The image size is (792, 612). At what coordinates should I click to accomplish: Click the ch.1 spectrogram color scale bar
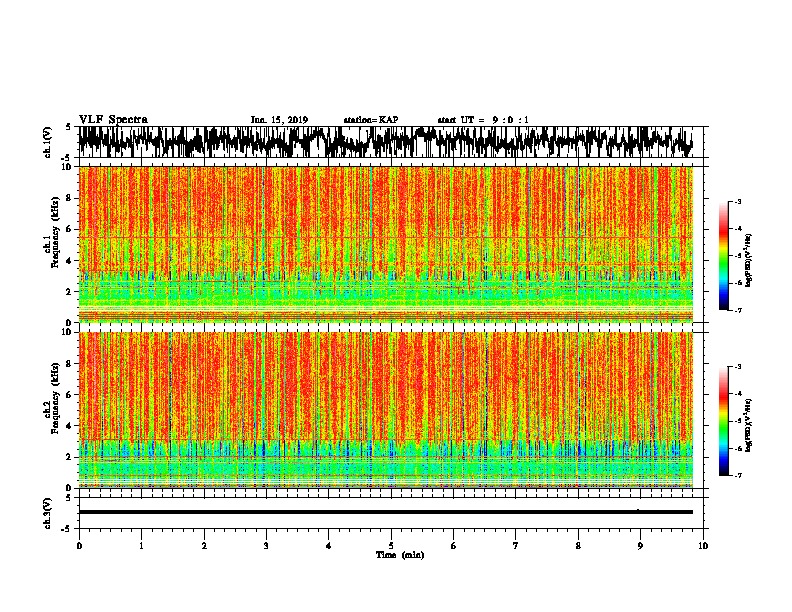coord(724,256)
